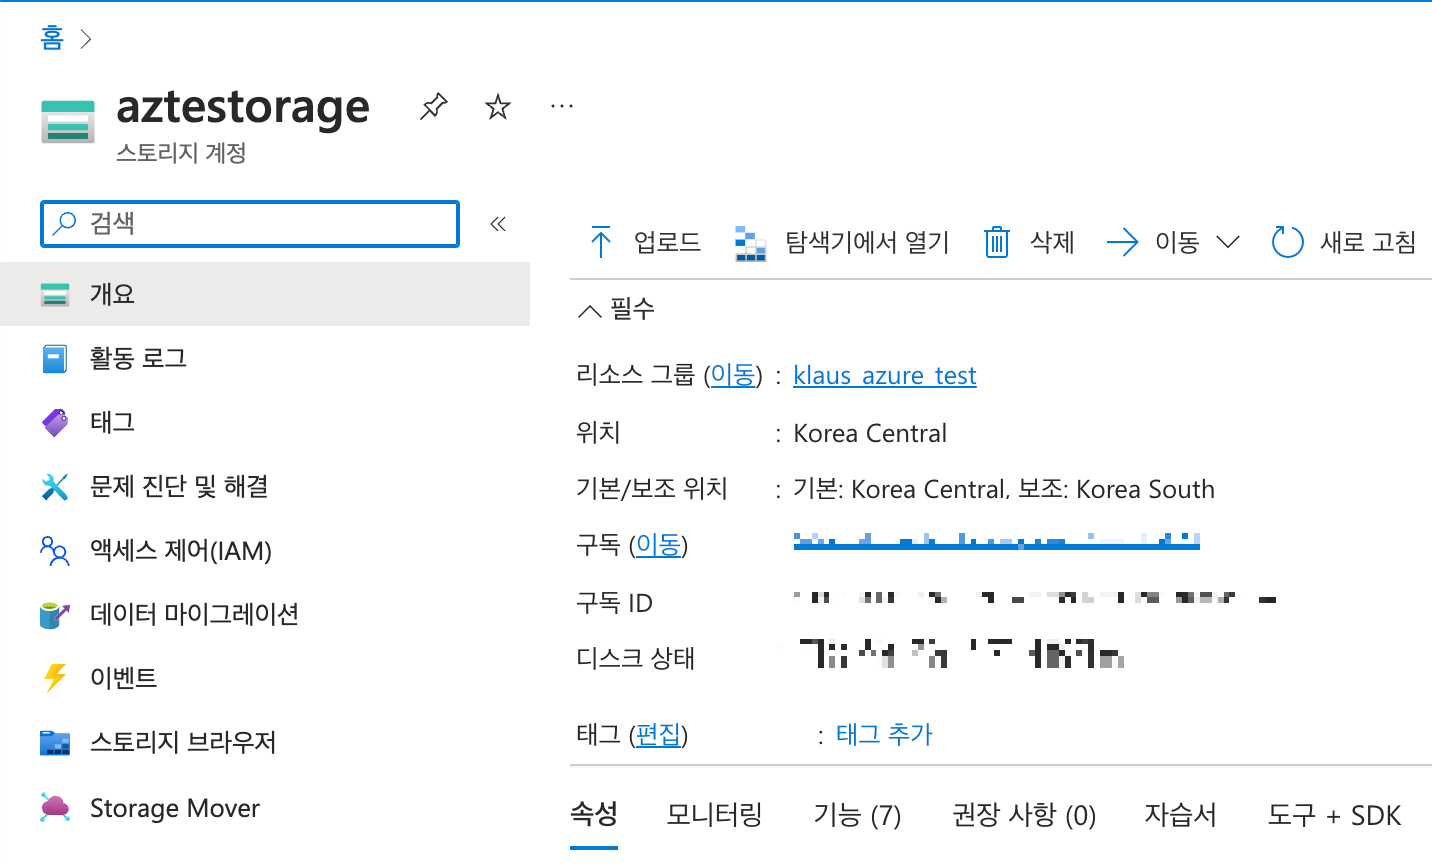The image size is (1432, 868).
Task: Switch to 자습서 tab
Action: [x=1181, y=815]
